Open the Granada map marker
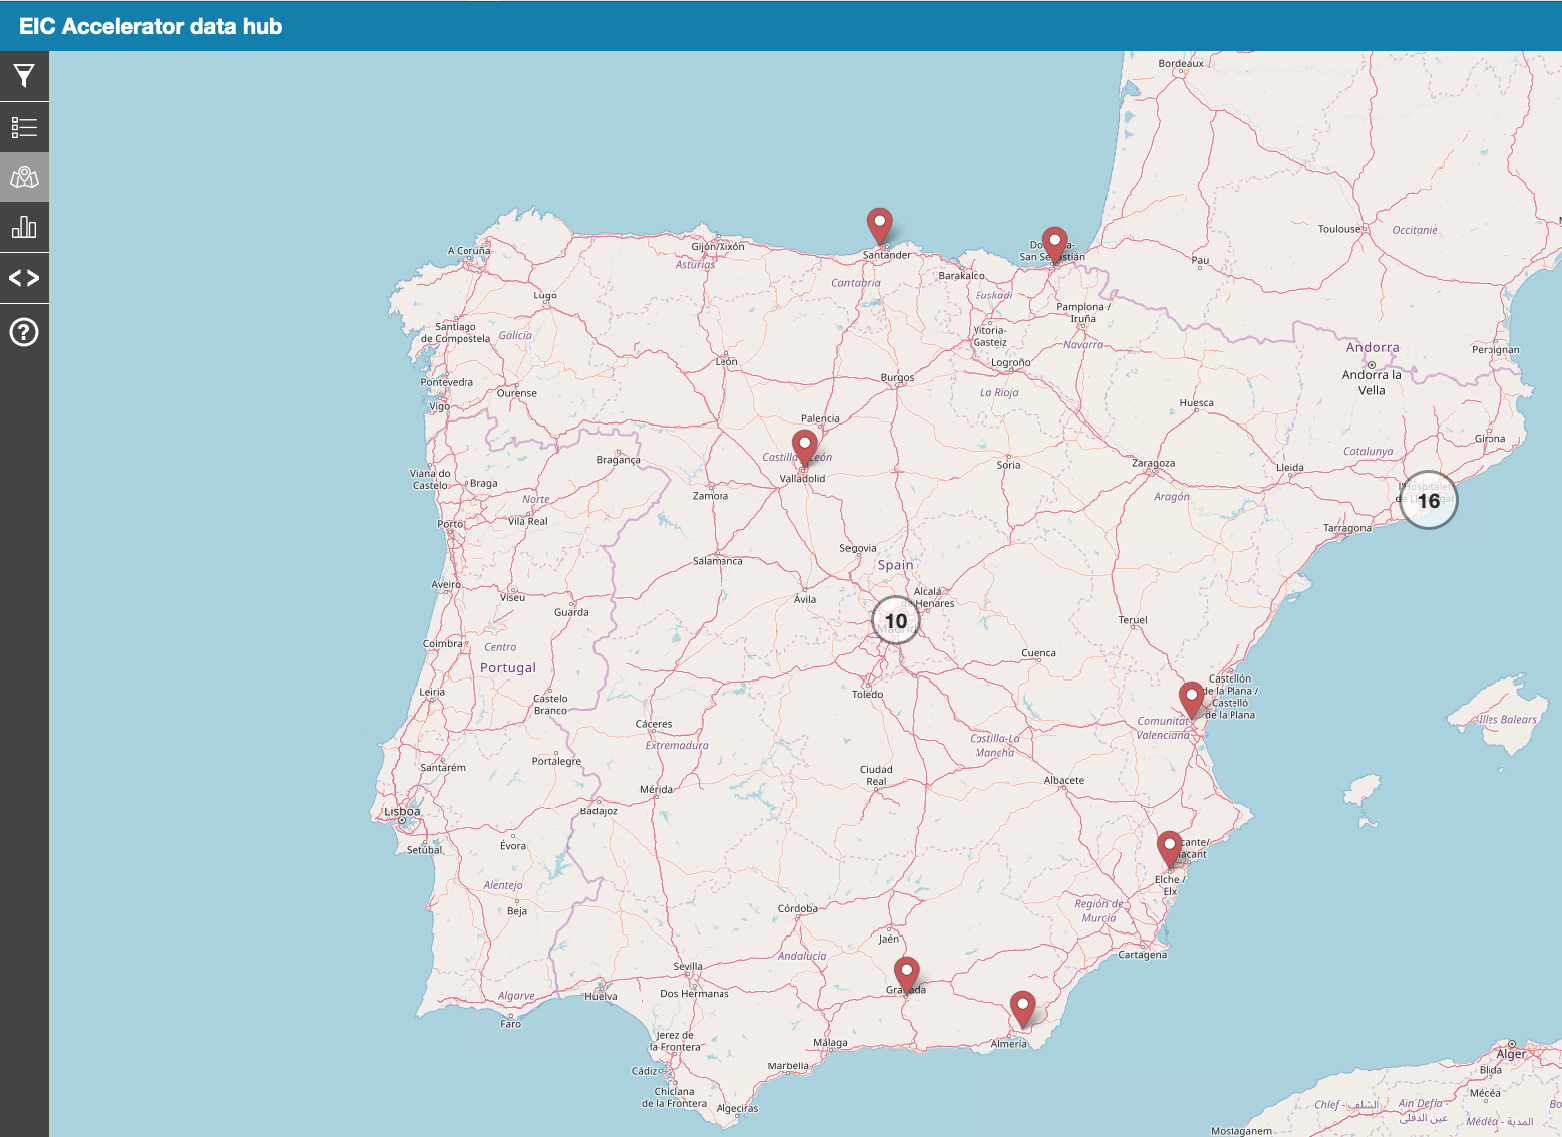1562x1137 pixels. (906, 973)
